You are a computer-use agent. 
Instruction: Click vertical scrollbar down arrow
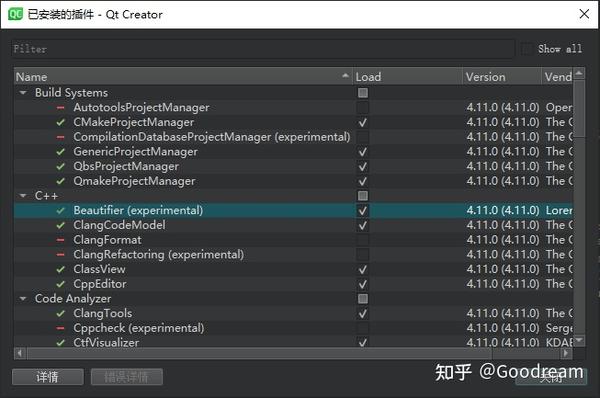point(579,340)
